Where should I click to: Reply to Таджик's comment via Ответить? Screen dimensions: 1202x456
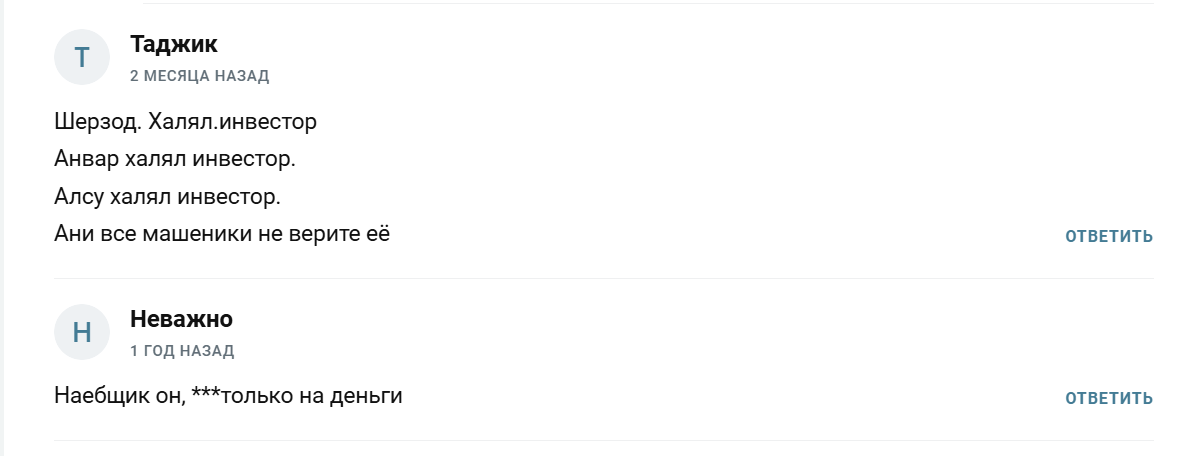point(1109,237)
